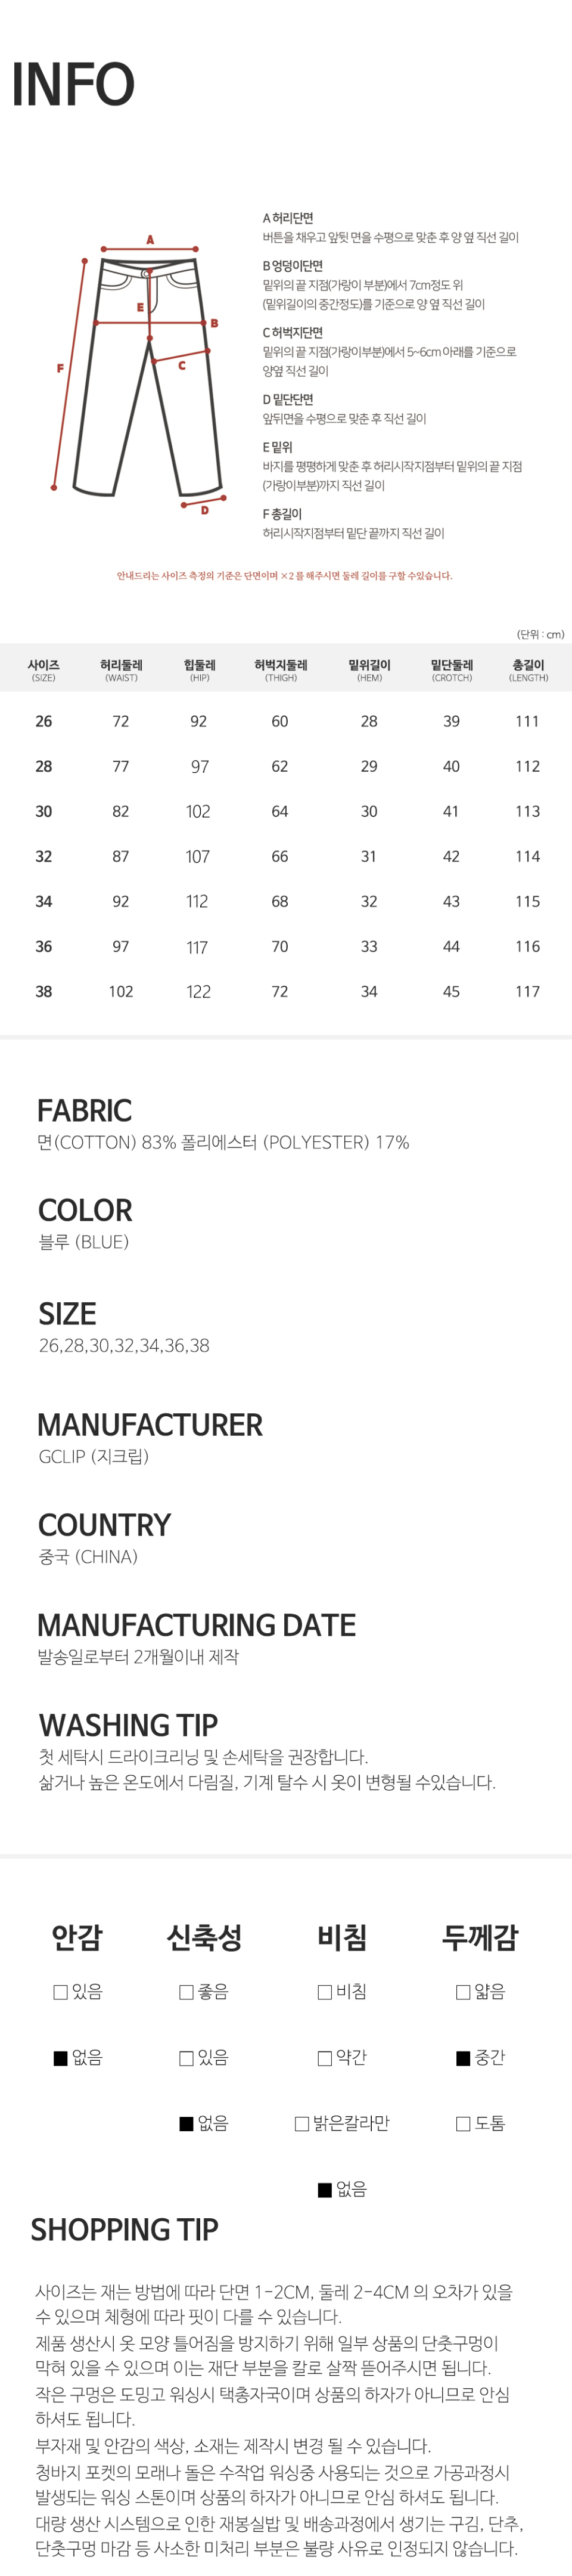
Task: Select the size 38 row label
Action: coord(44,991)
